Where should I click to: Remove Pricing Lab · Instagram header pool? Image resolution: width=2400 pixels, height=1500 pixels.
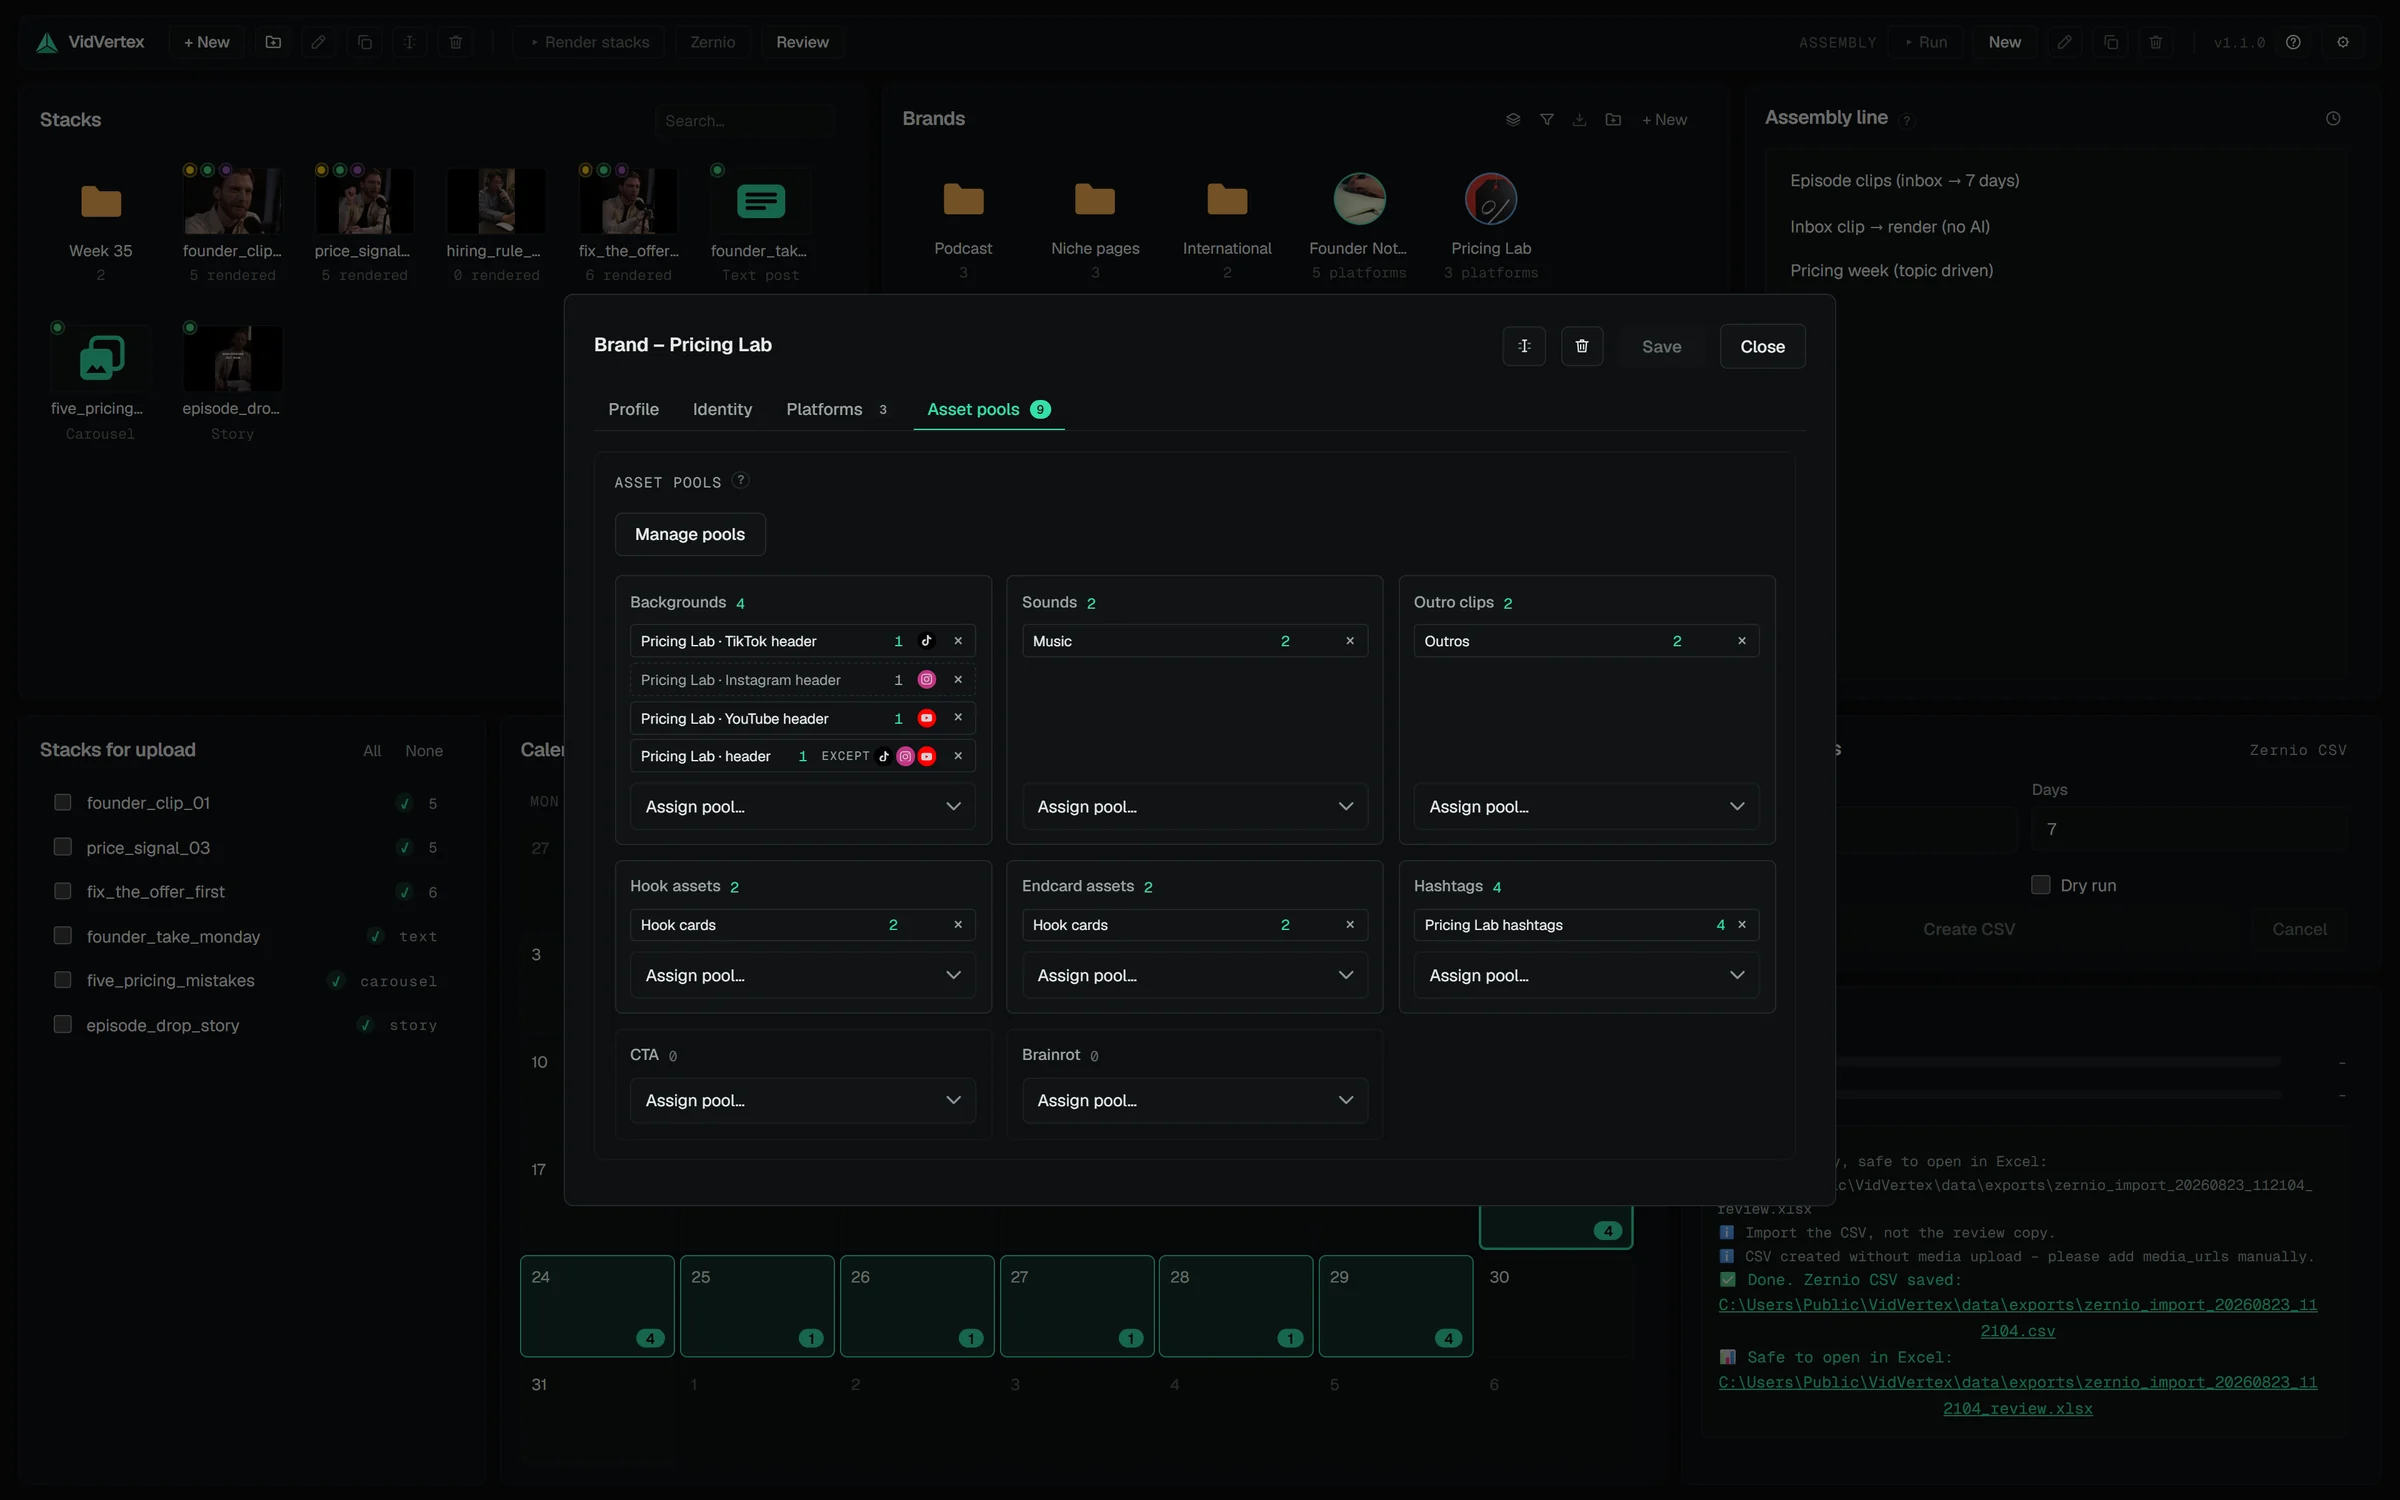pos(958,679)
